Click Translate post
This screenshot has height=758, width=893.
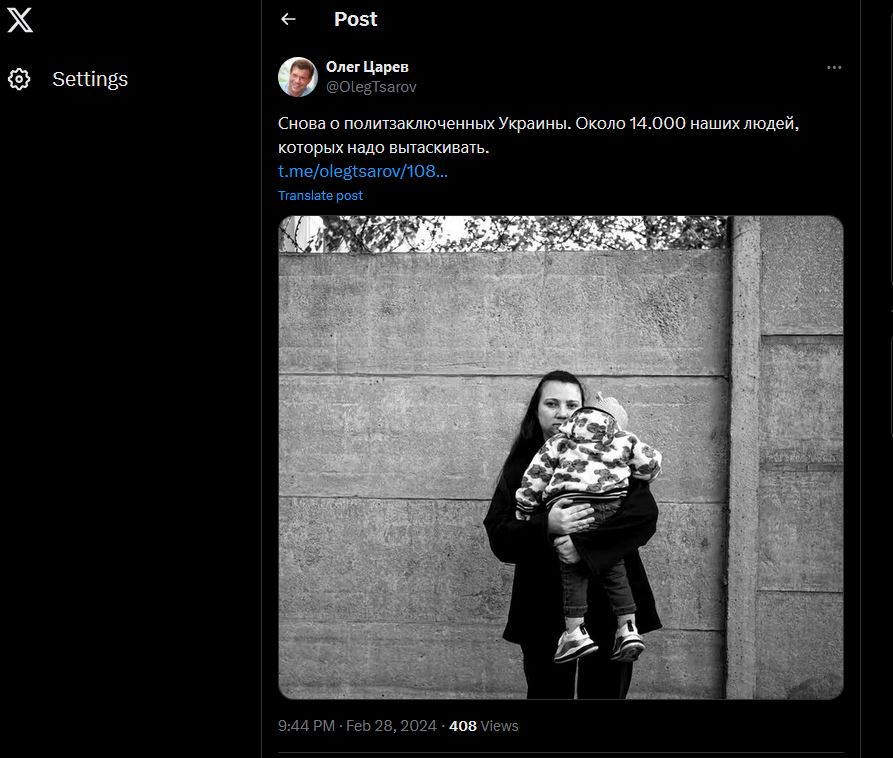320,196
